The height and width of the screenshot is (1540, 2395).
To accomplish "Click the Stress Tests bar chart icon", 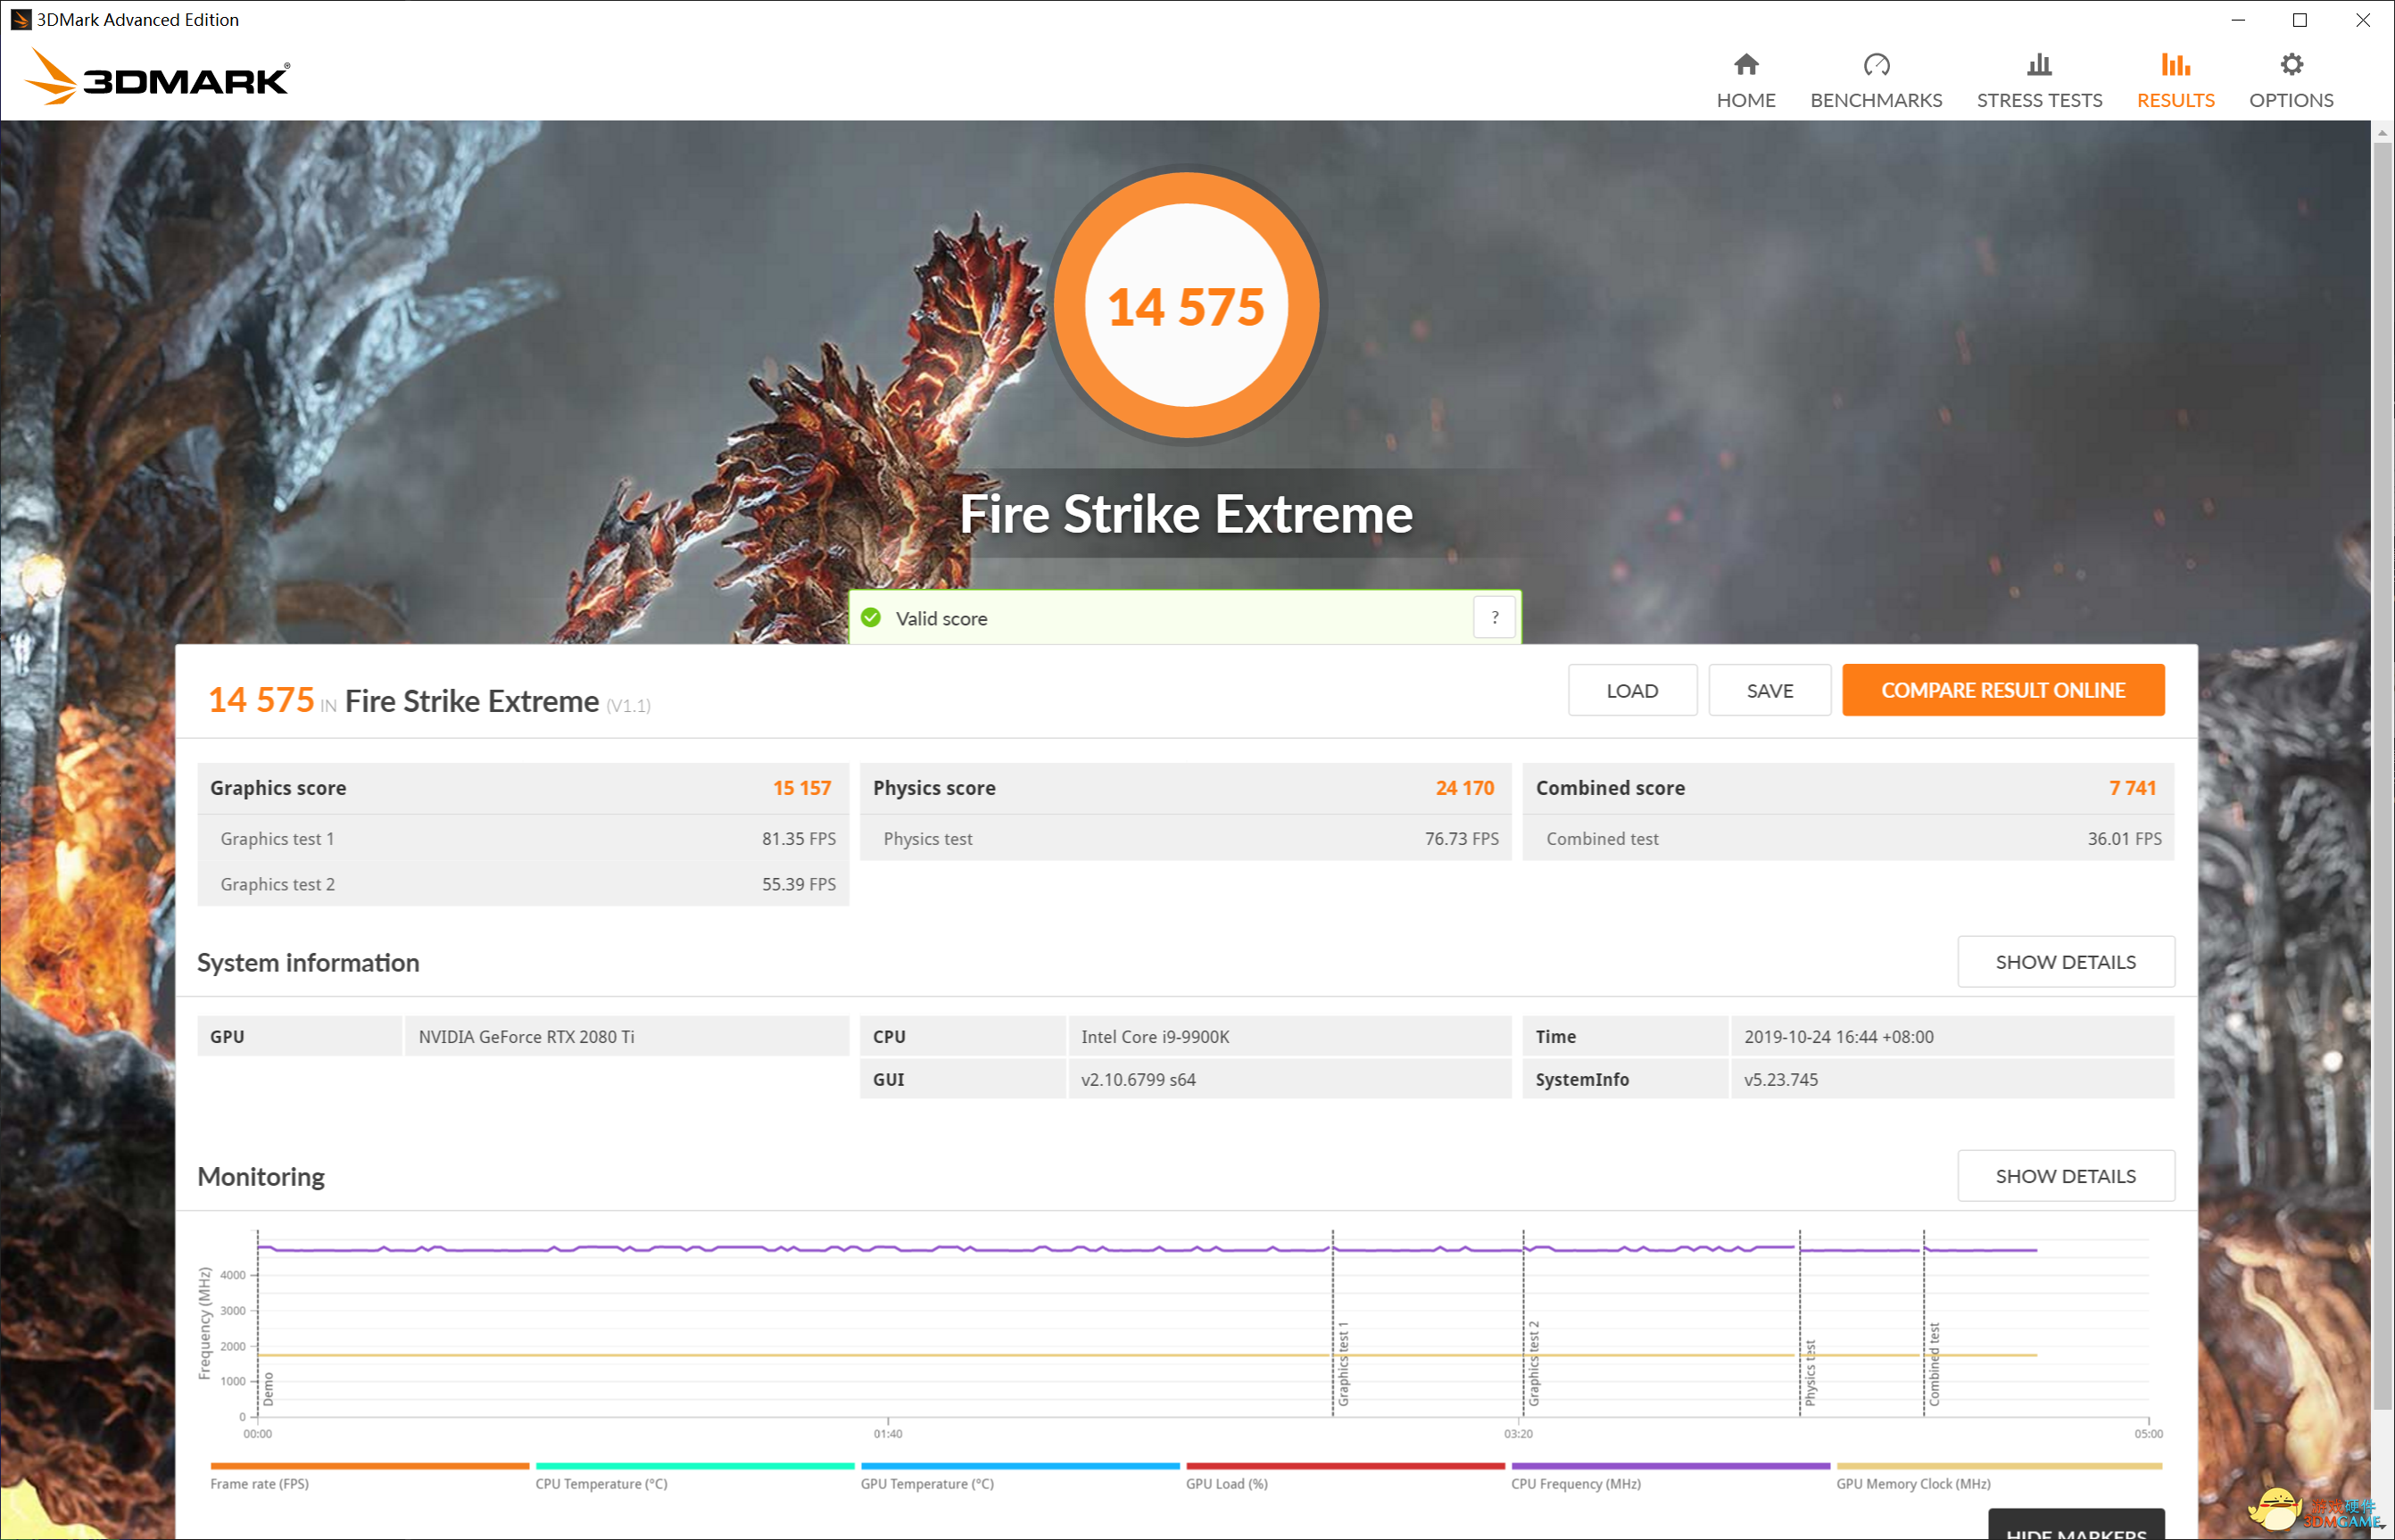I will point(2039,65).
